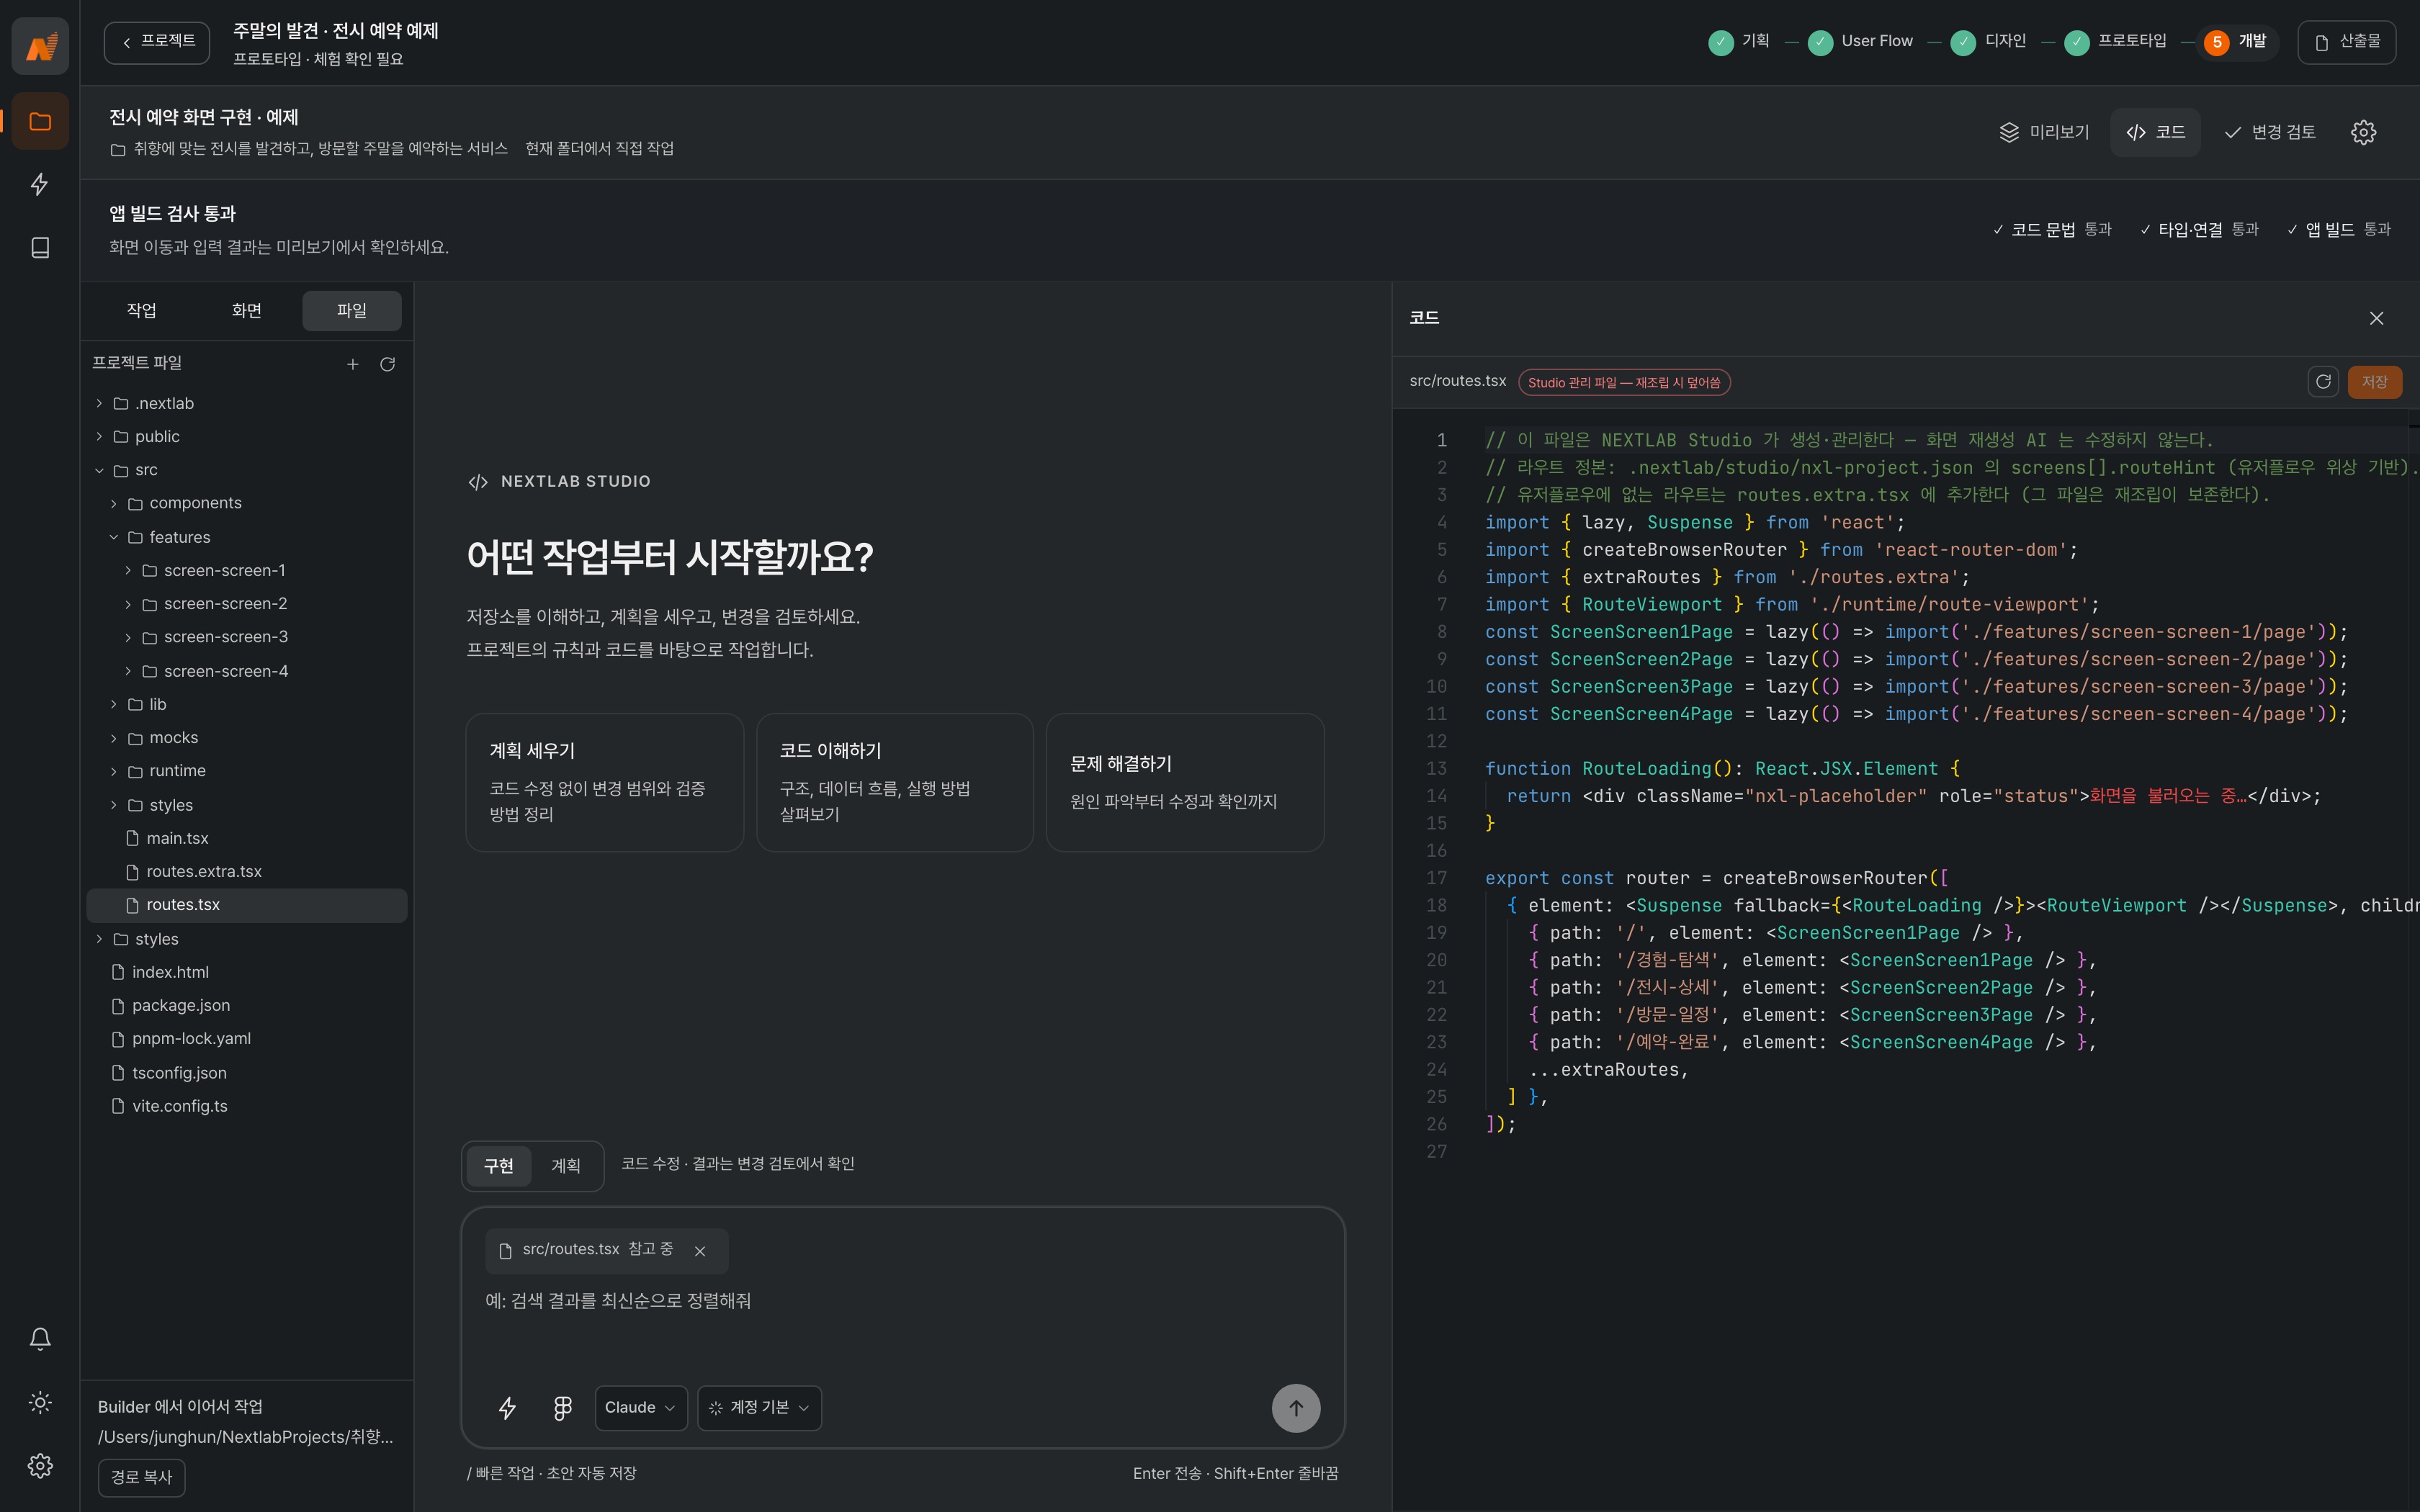Toggle the sun theme icon
The image size is (2420, 1512).
pyautogui.click(x=40, y=1402)
